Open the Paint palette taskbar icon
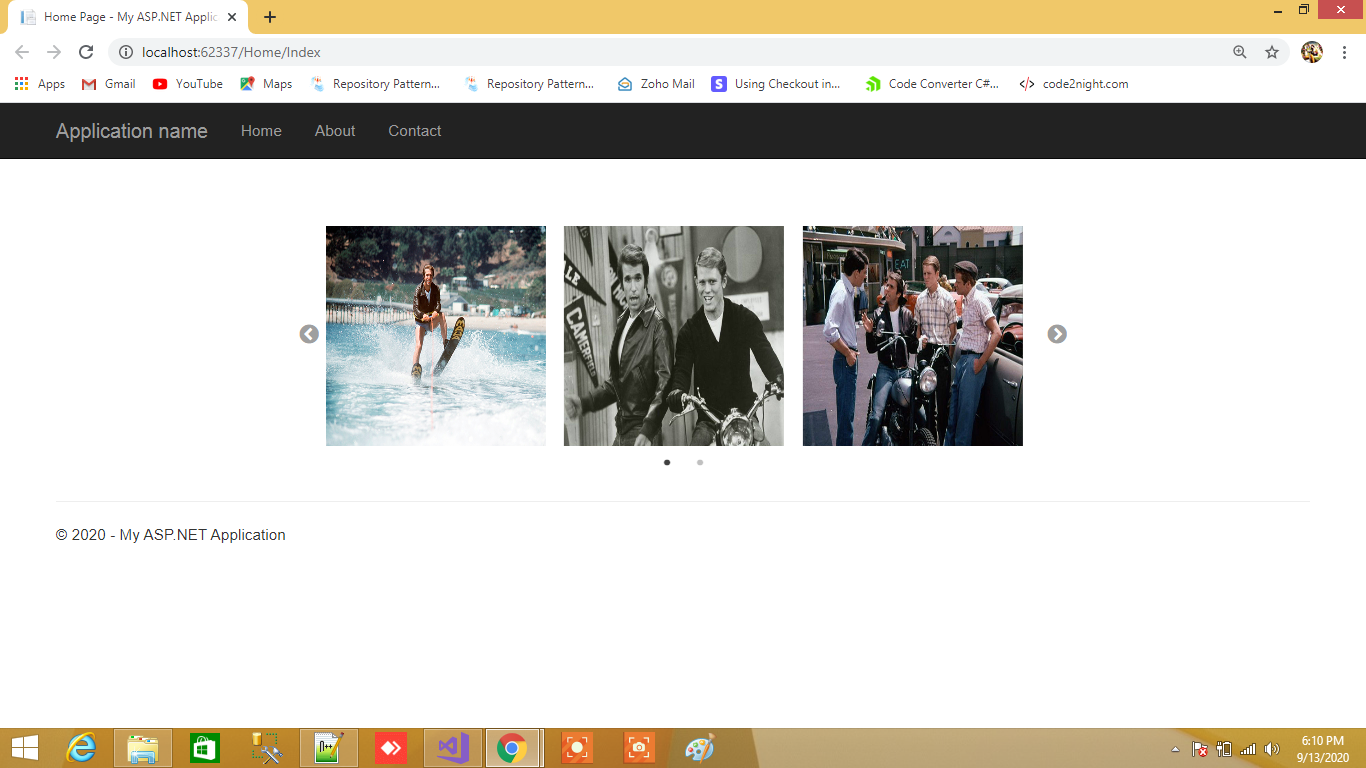This screenshot has height=768, width=1366. coord(699,748)
